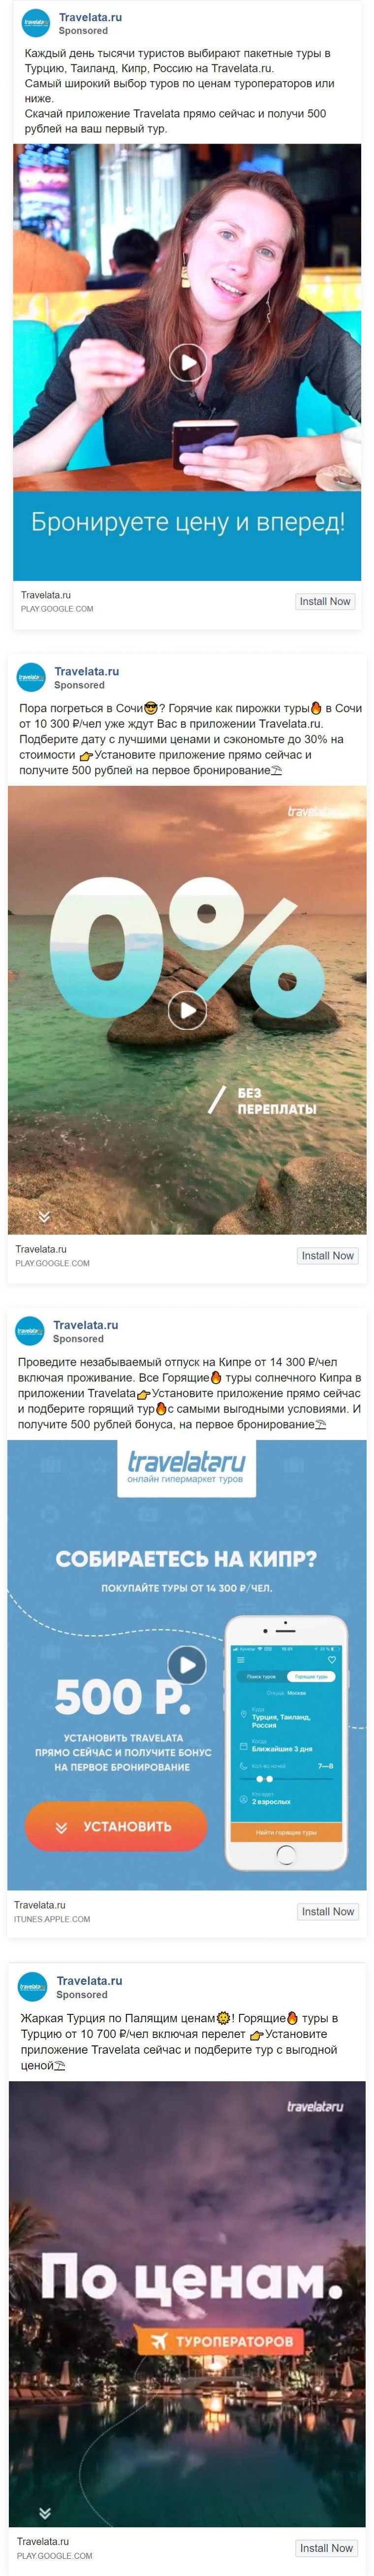Open the Travelata.ru avatar in the Turkey ad

pyautogui.click(x=33, y=1987)
